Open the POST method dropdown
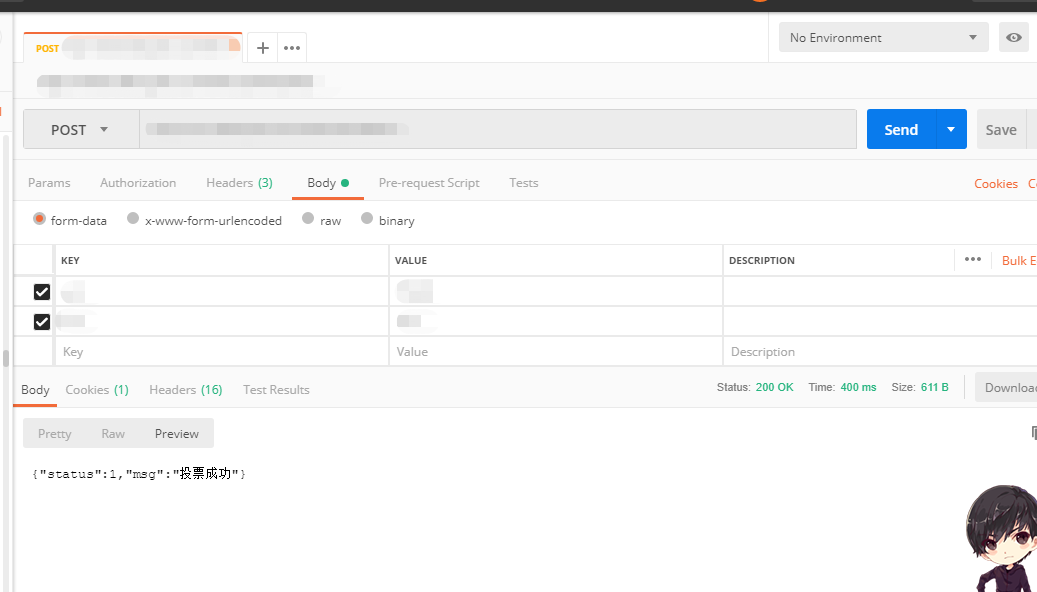This screenshot has height=592, width=1037. (x=81, y=130)
